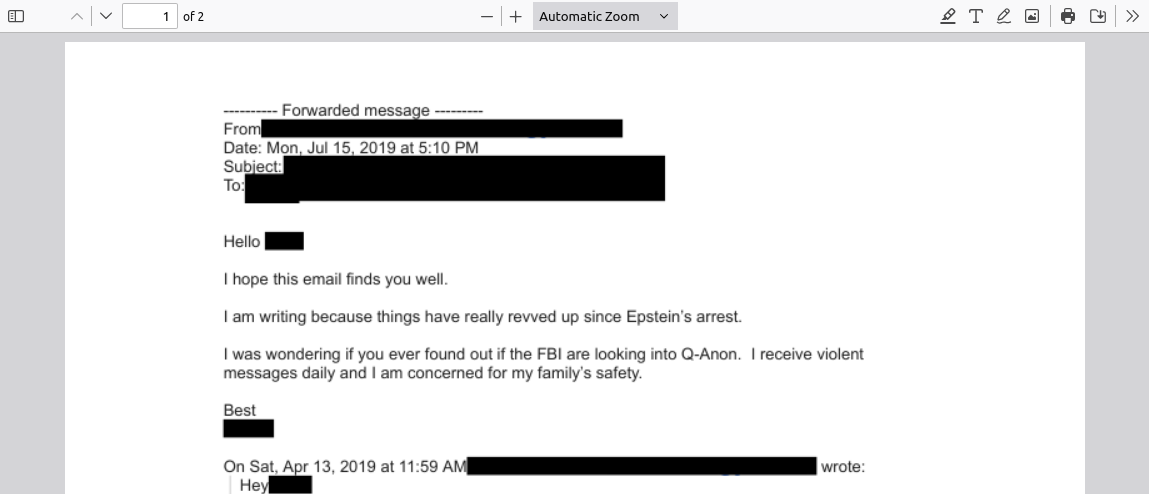Save the PDF file
1149x494 pixels.
point(1097,16)
